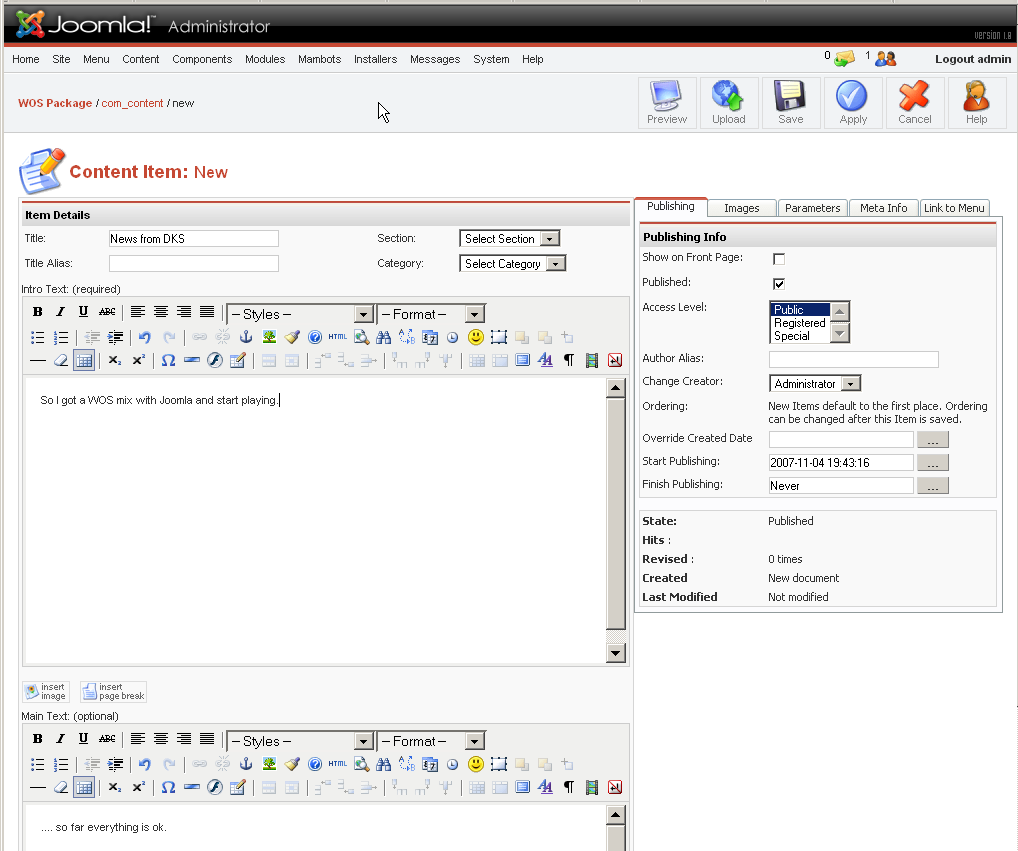Open calendar picker for Override Created Date

[933, 439]
